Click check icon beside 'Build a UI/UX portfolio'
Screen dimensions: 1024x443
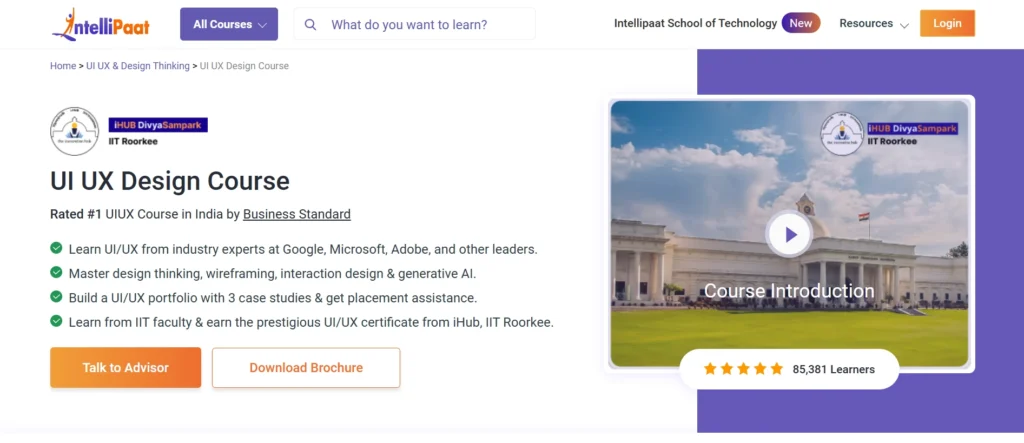(x=56, y=297)
